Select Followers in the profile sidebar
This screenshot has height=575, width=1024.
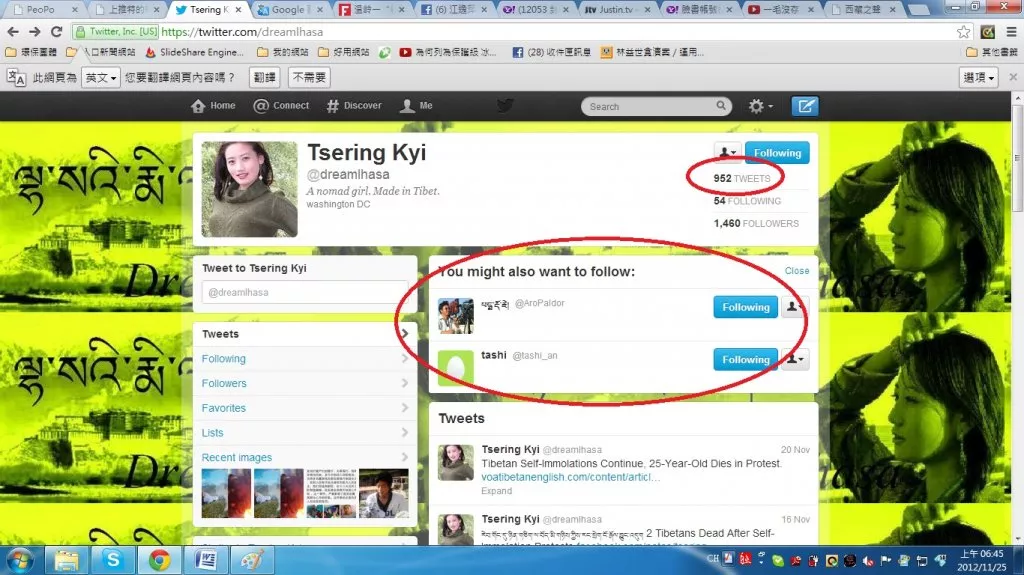pyautogui.click(x=305, y=384)
